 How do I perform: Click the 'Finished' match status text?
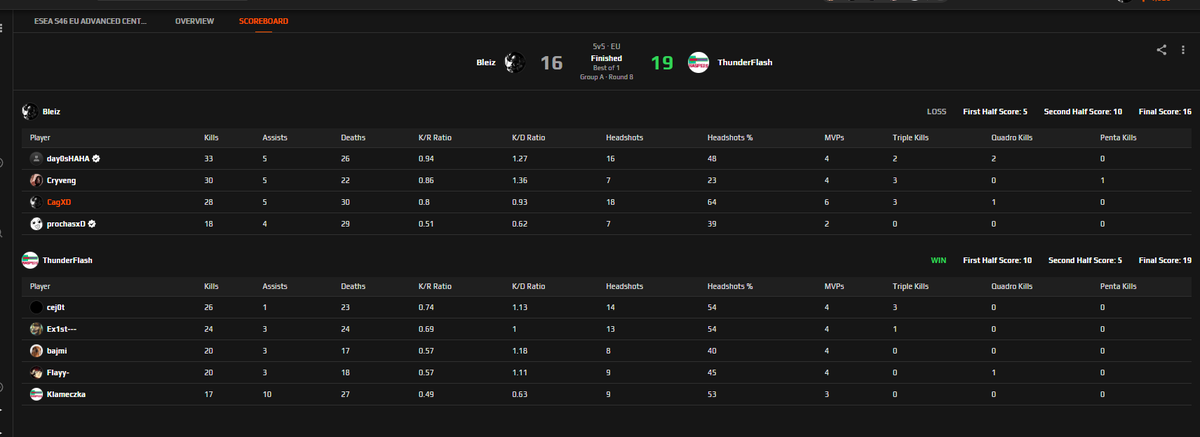(x=606, y=58)
